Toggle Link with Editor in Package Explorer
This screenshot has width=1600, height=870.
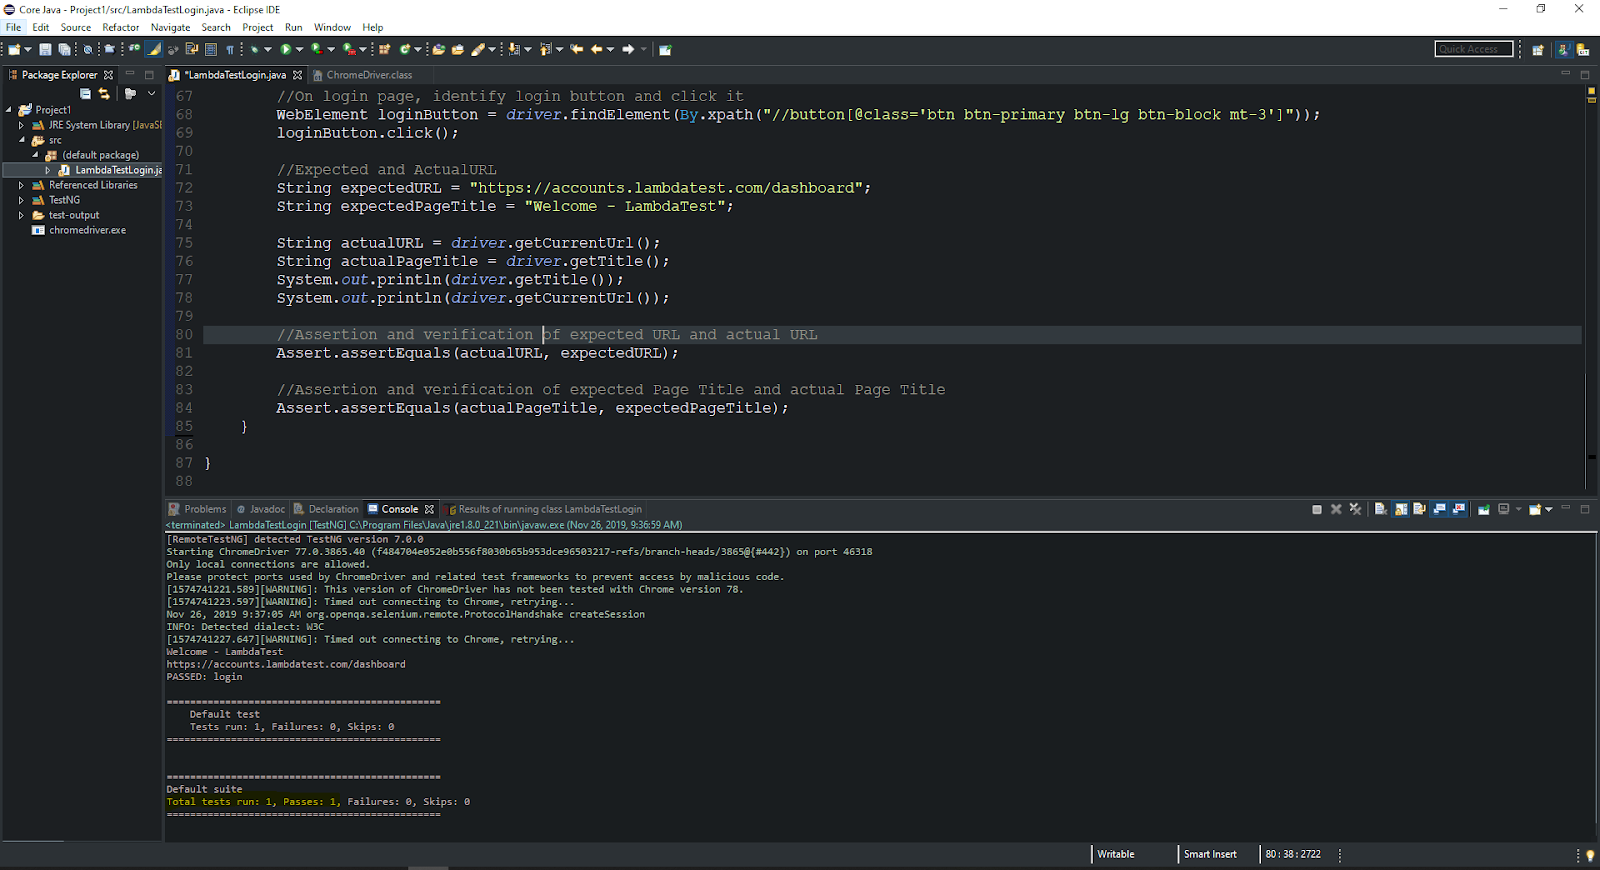[x=104, y=94]
